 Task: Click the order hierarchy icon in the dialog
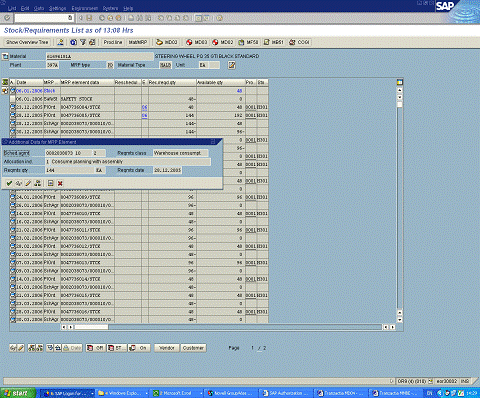38,183
